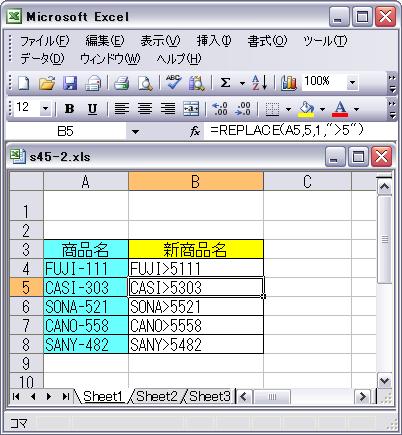Click scroll down arrow on vertical scrollbar
Viewport: 402px width, 435px height.
[385, 380]
